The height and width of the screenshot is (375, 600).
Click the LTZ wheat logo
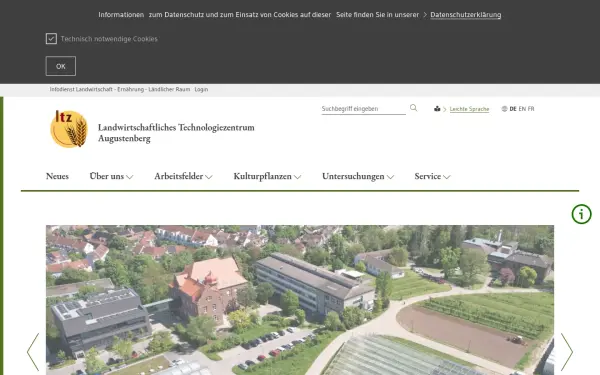pyautogui.click(x=69, y=129)
